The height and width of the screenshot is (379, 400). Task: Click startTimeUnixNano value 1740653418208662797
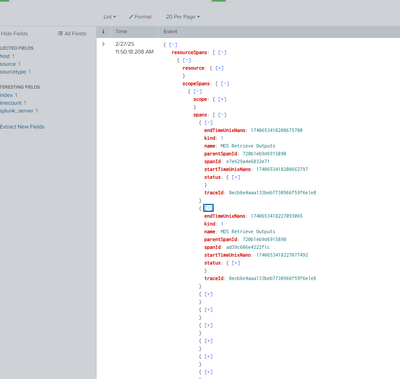pos(282,169)
